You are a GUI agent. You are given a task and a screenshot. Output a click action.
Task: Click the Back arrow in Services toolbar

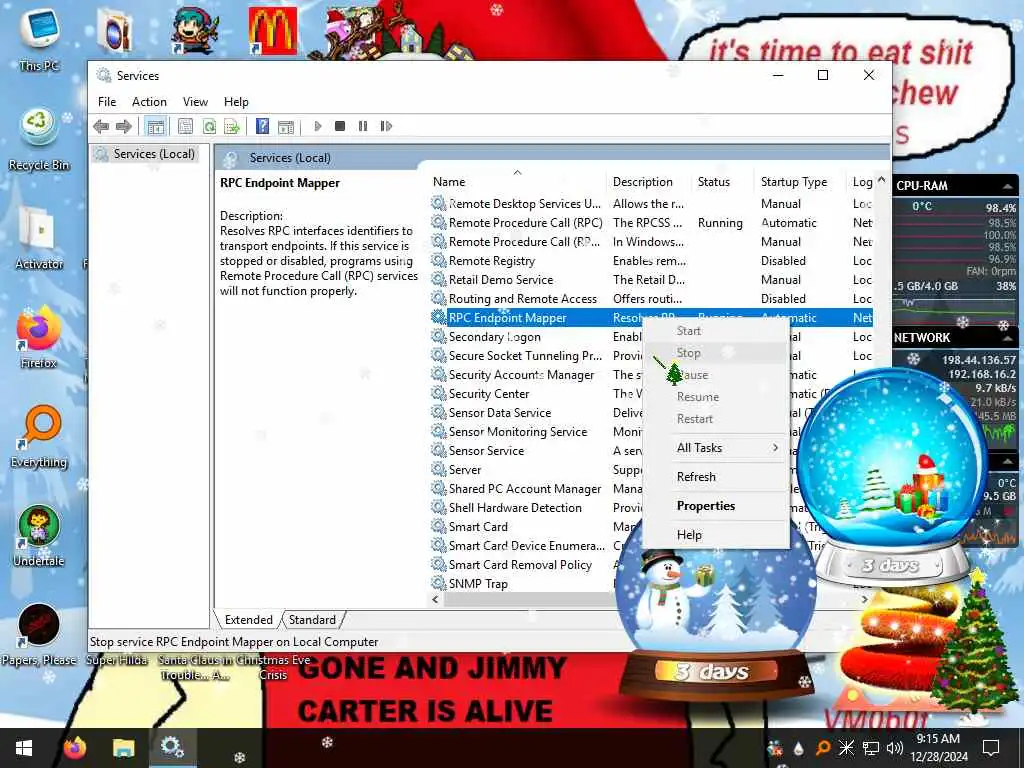click(101, 126)
